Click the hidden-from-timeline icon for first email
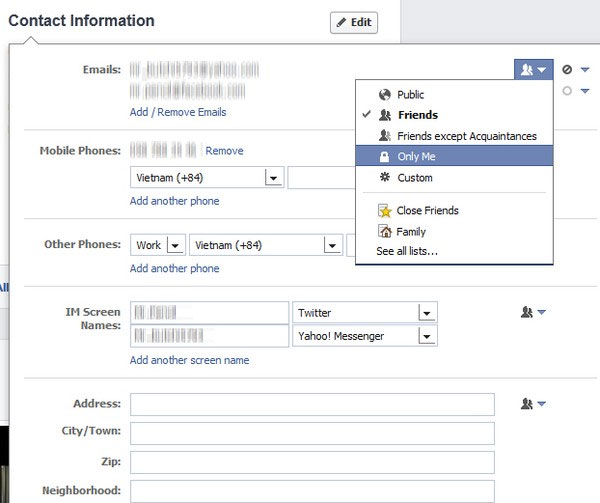This screenshot has width=600, height=503. 567,70
